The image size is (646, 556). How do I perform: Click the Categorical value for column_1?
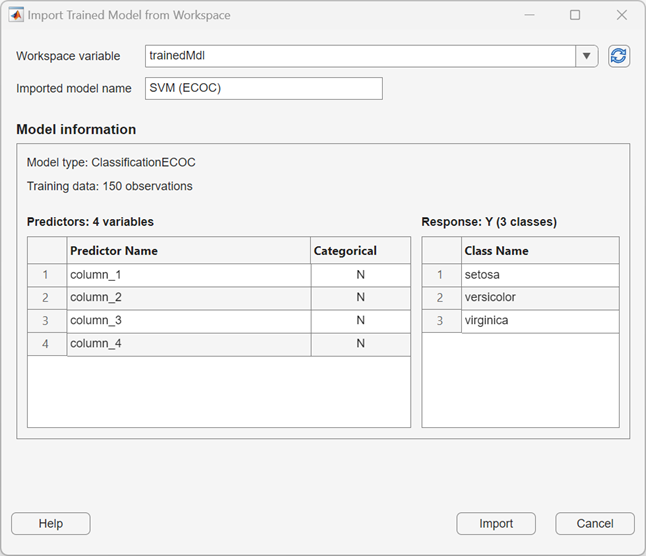(x=360, y=275)
